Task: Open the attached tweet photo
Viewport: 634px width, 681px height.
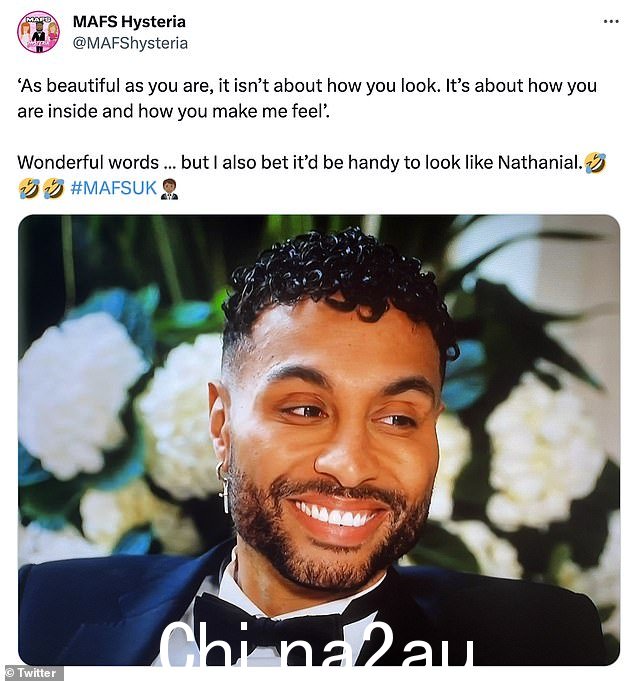Action: 319,440
